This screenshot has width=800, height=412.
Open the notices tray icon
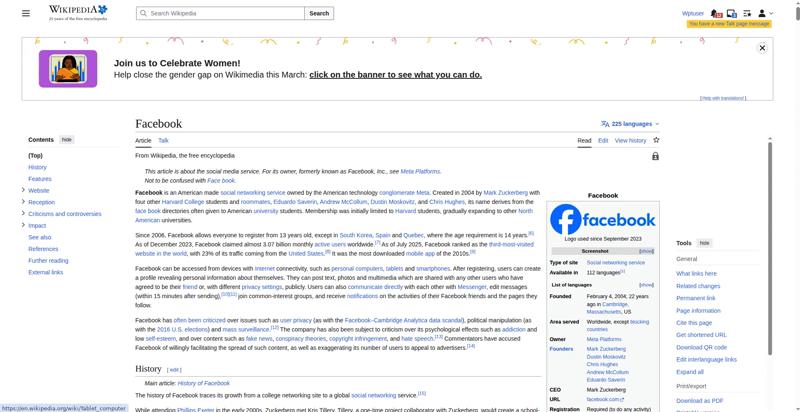(x=732, y=13)
